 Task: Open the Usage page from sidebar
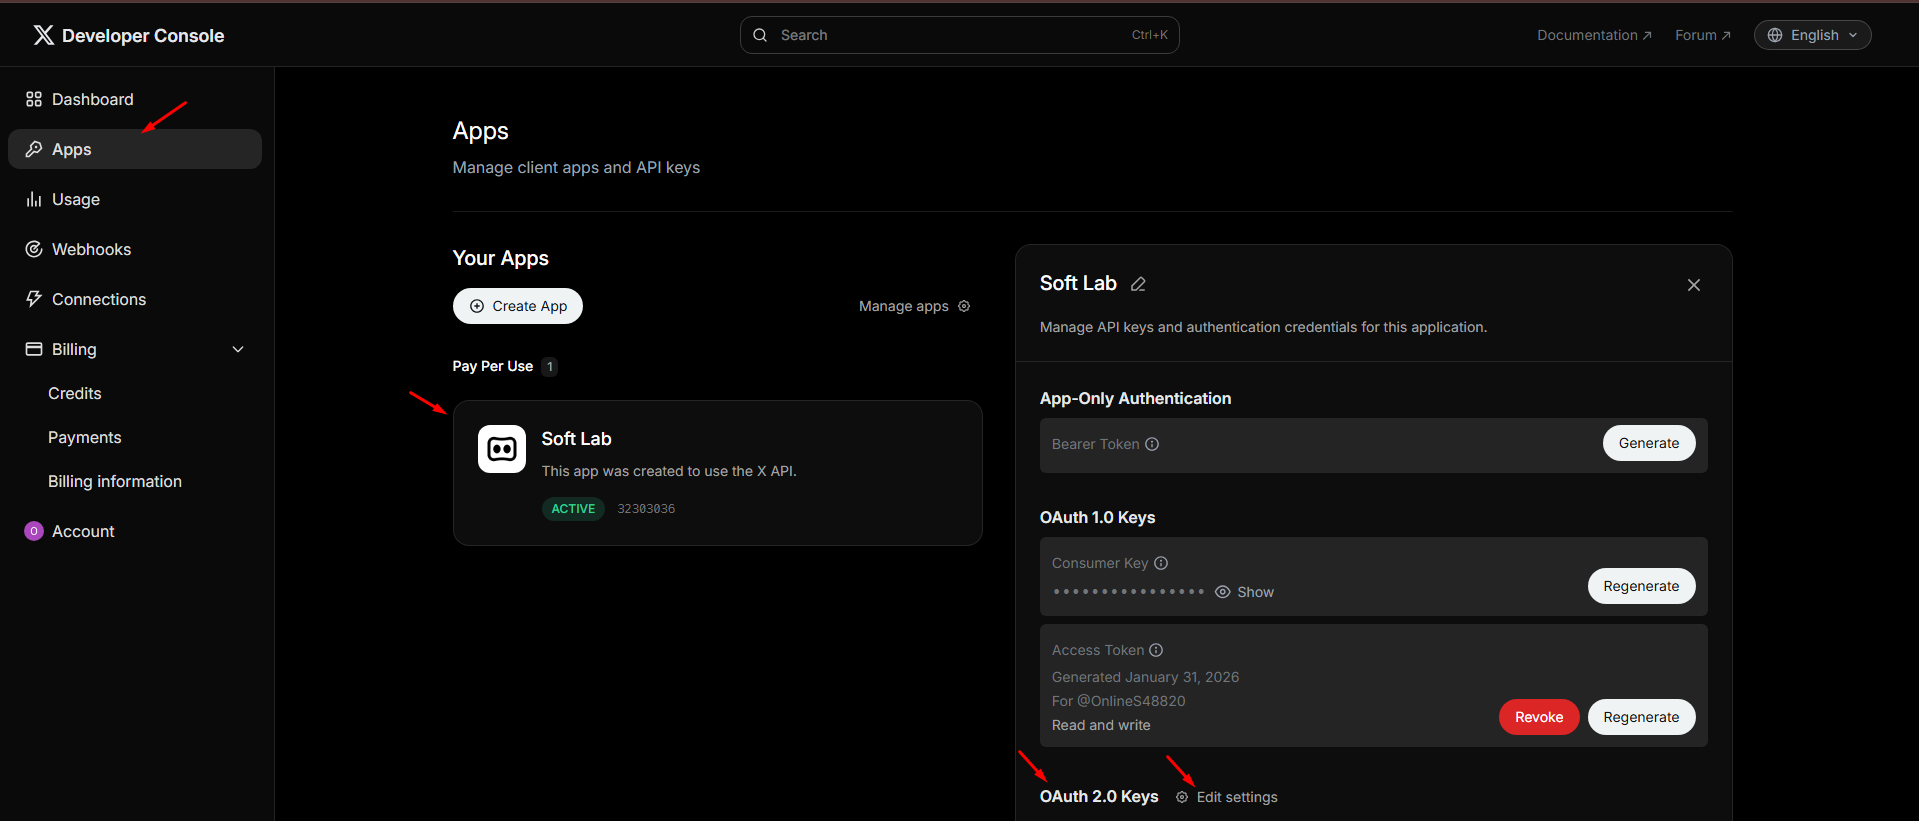(75, 199)
